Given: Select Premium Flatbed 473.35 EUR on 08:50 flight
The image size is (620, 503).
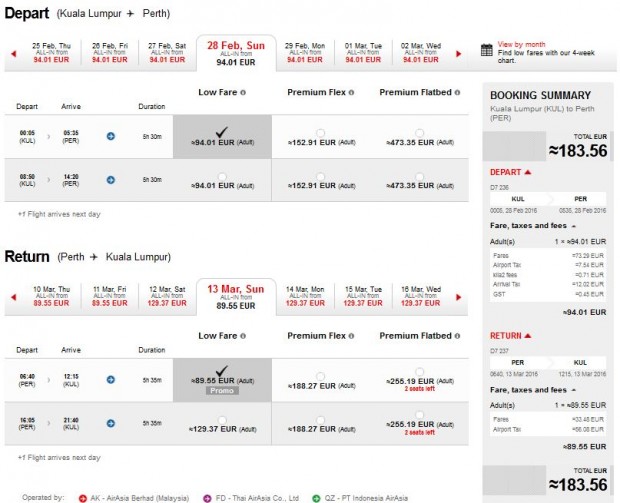Looking at the screenshot, I should pos(420,176).
